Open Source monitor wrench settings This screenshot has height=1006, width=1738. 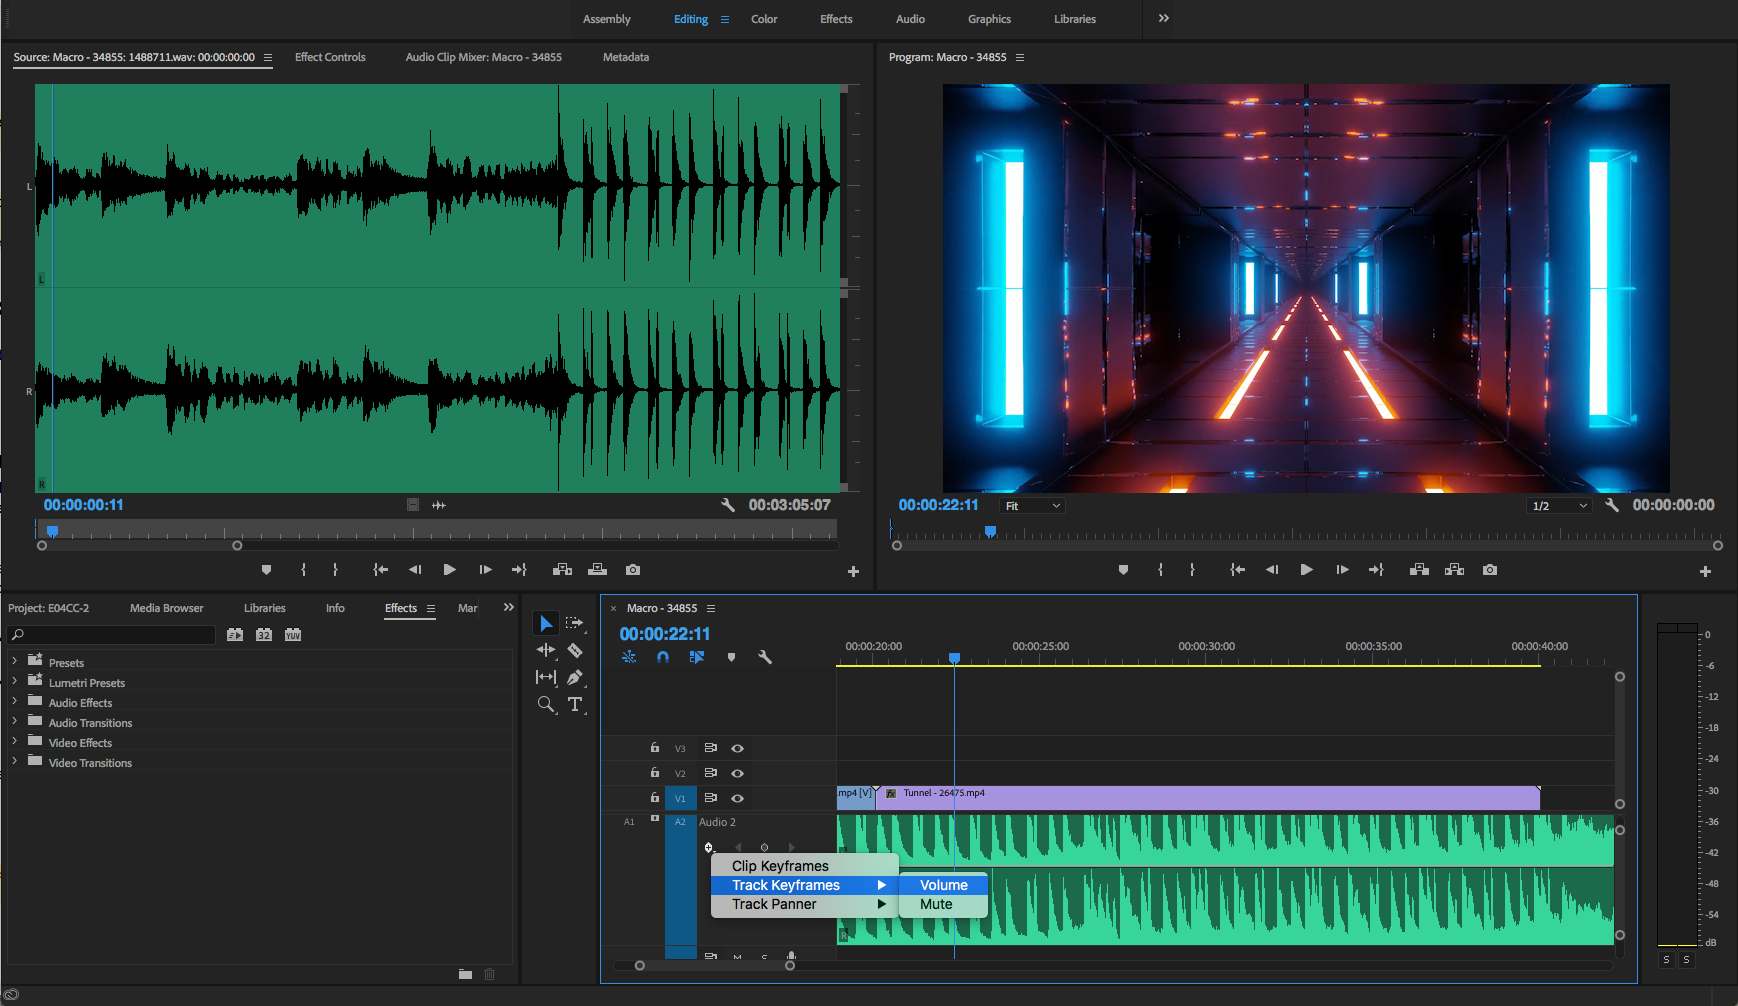[x=728, y=506]
